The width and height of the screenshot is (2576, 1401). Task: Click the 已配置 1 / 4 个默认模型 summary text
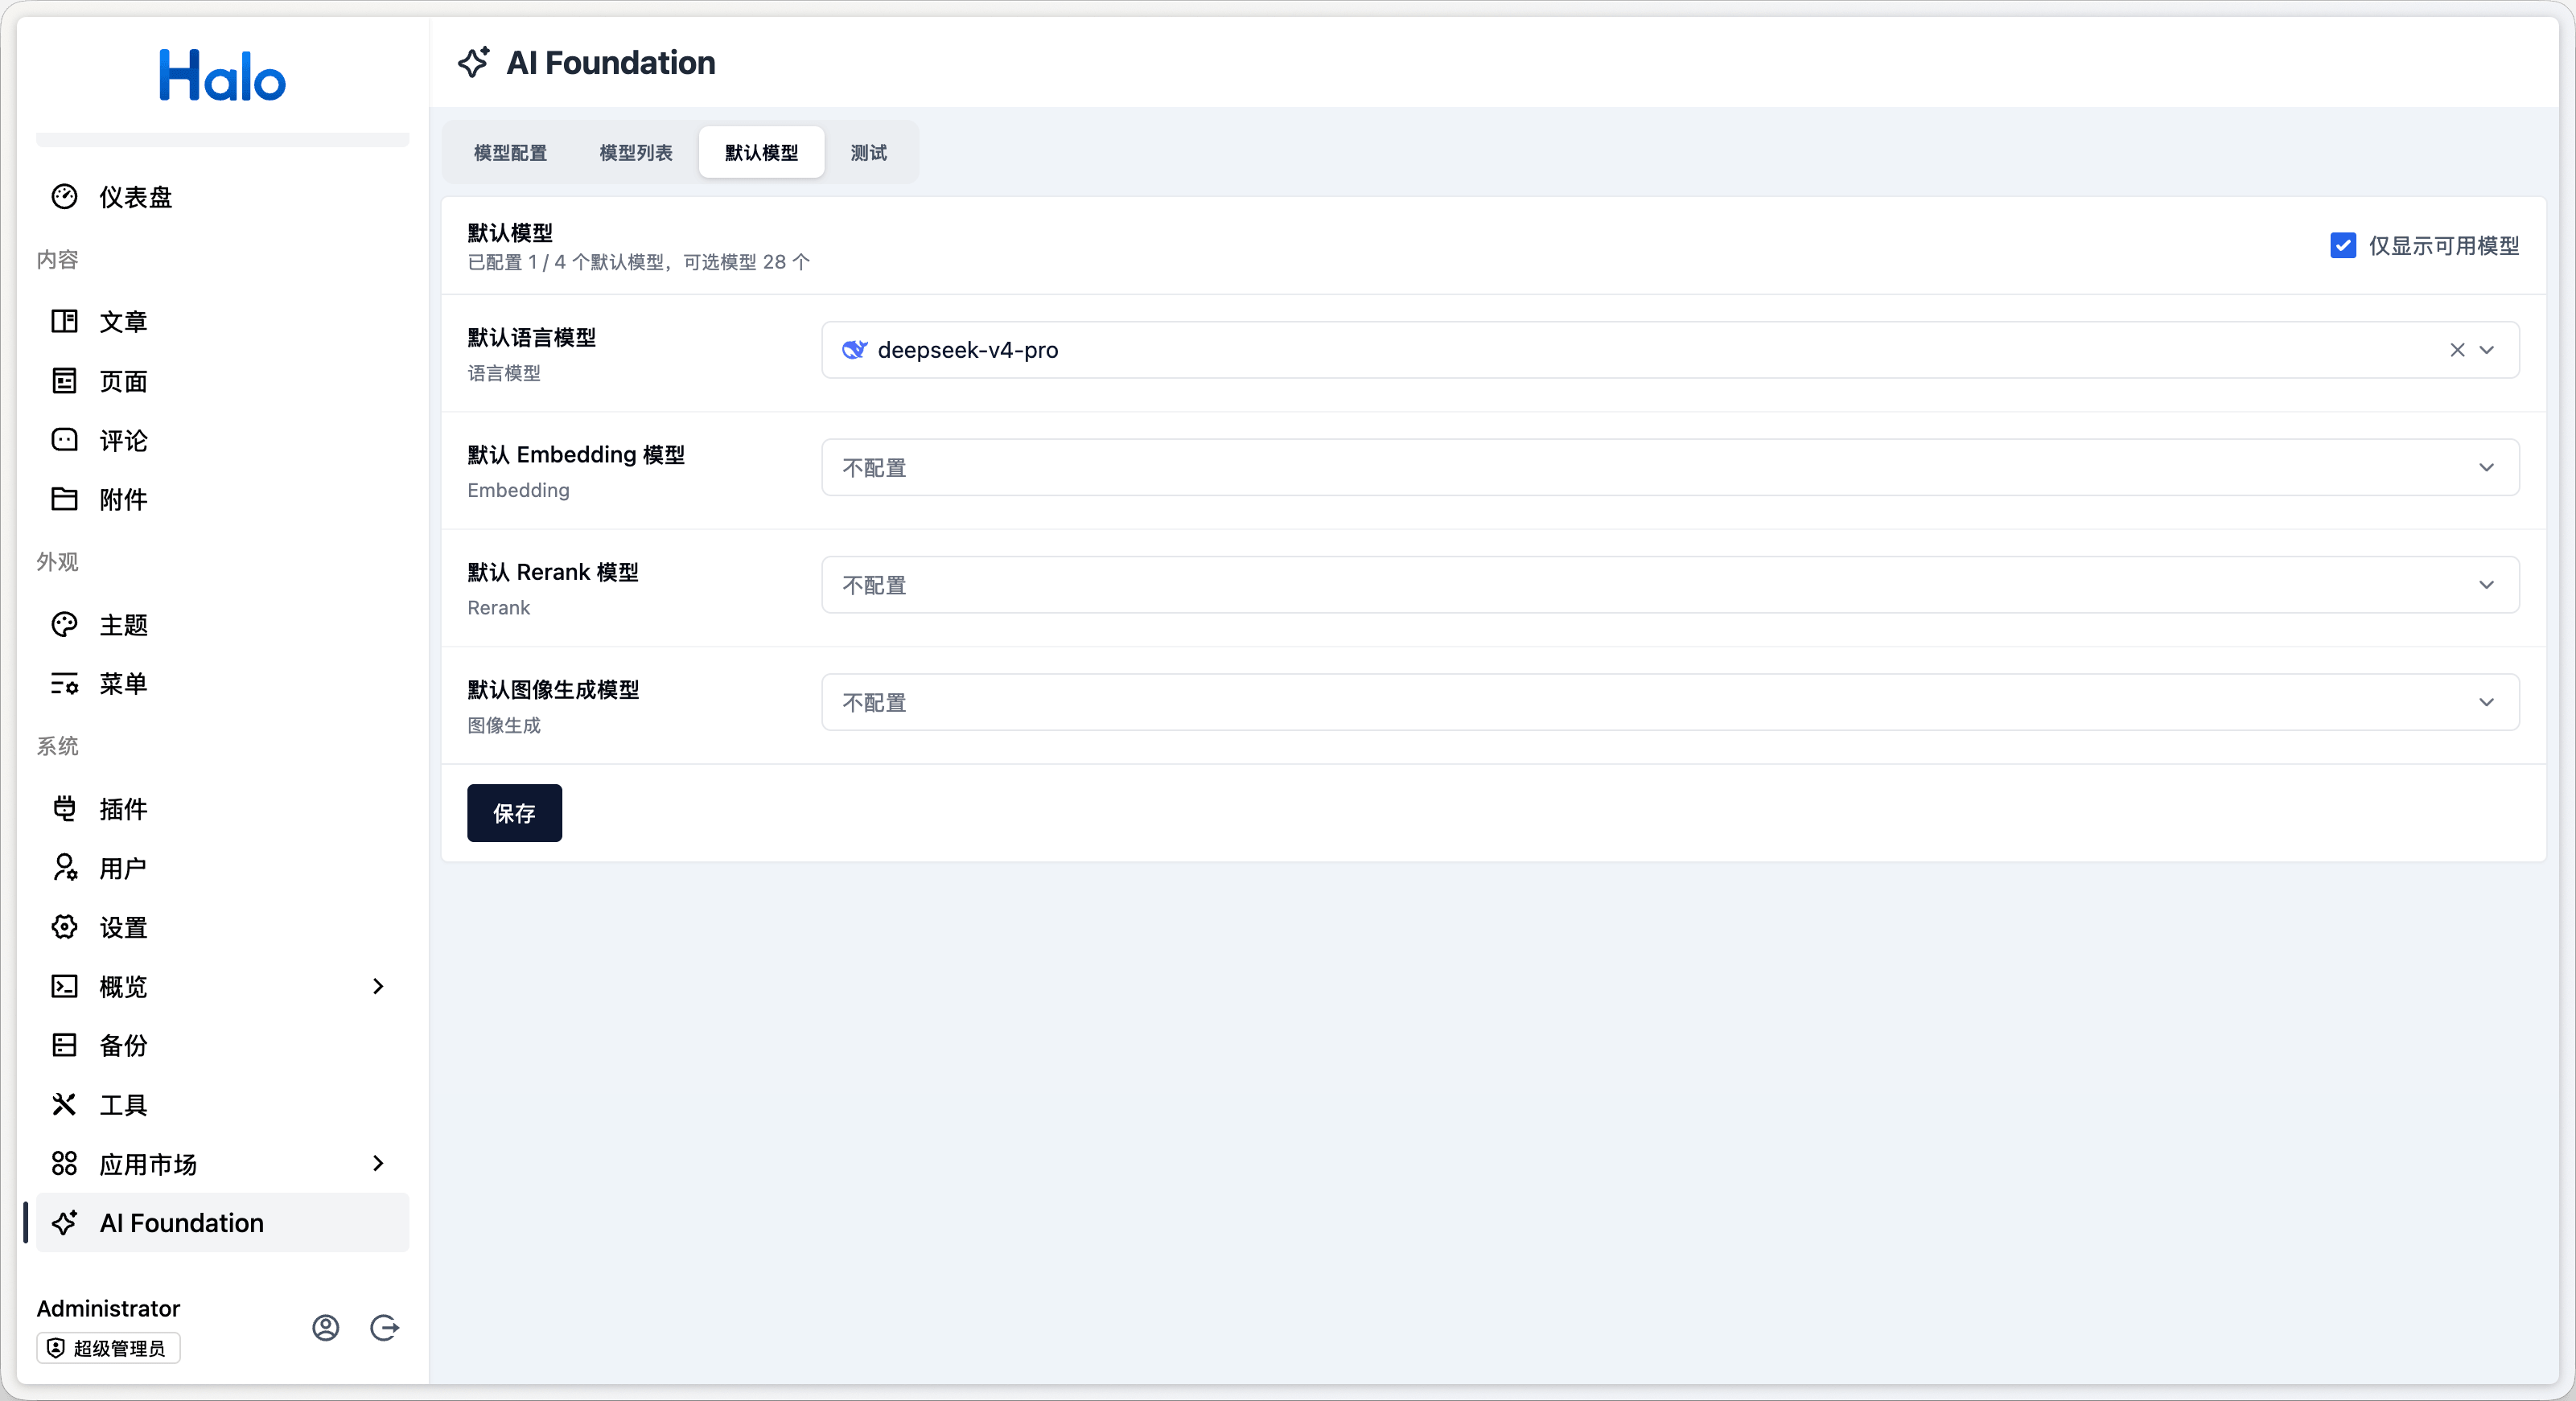click(639, 262)
